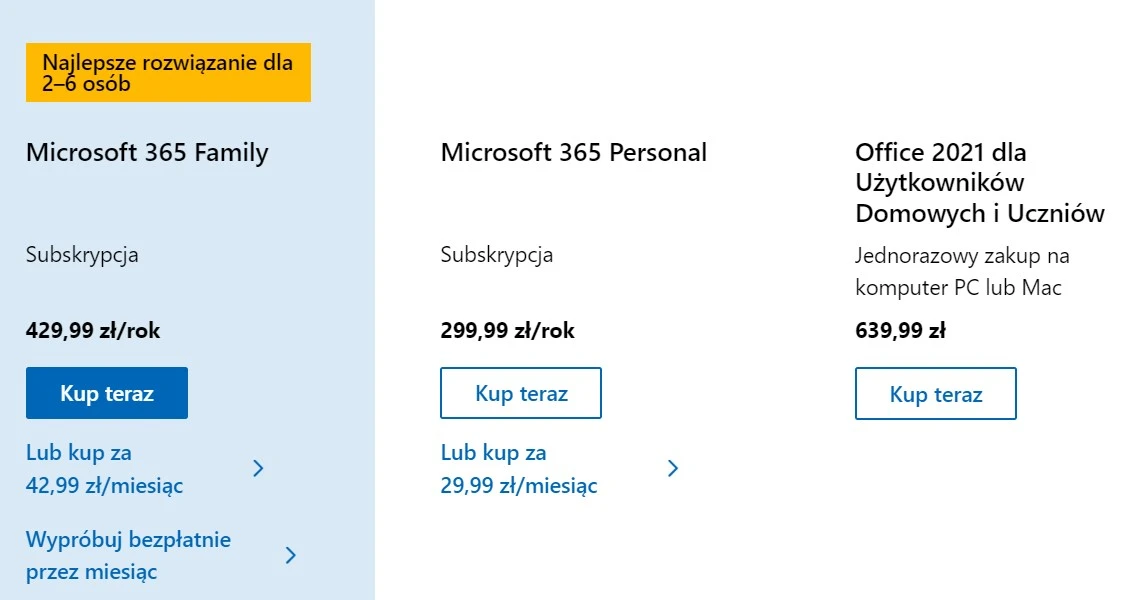Click the 639,99 zł price
The height and width of the screenshot is (600, 1122).
(x=900, y=330)
